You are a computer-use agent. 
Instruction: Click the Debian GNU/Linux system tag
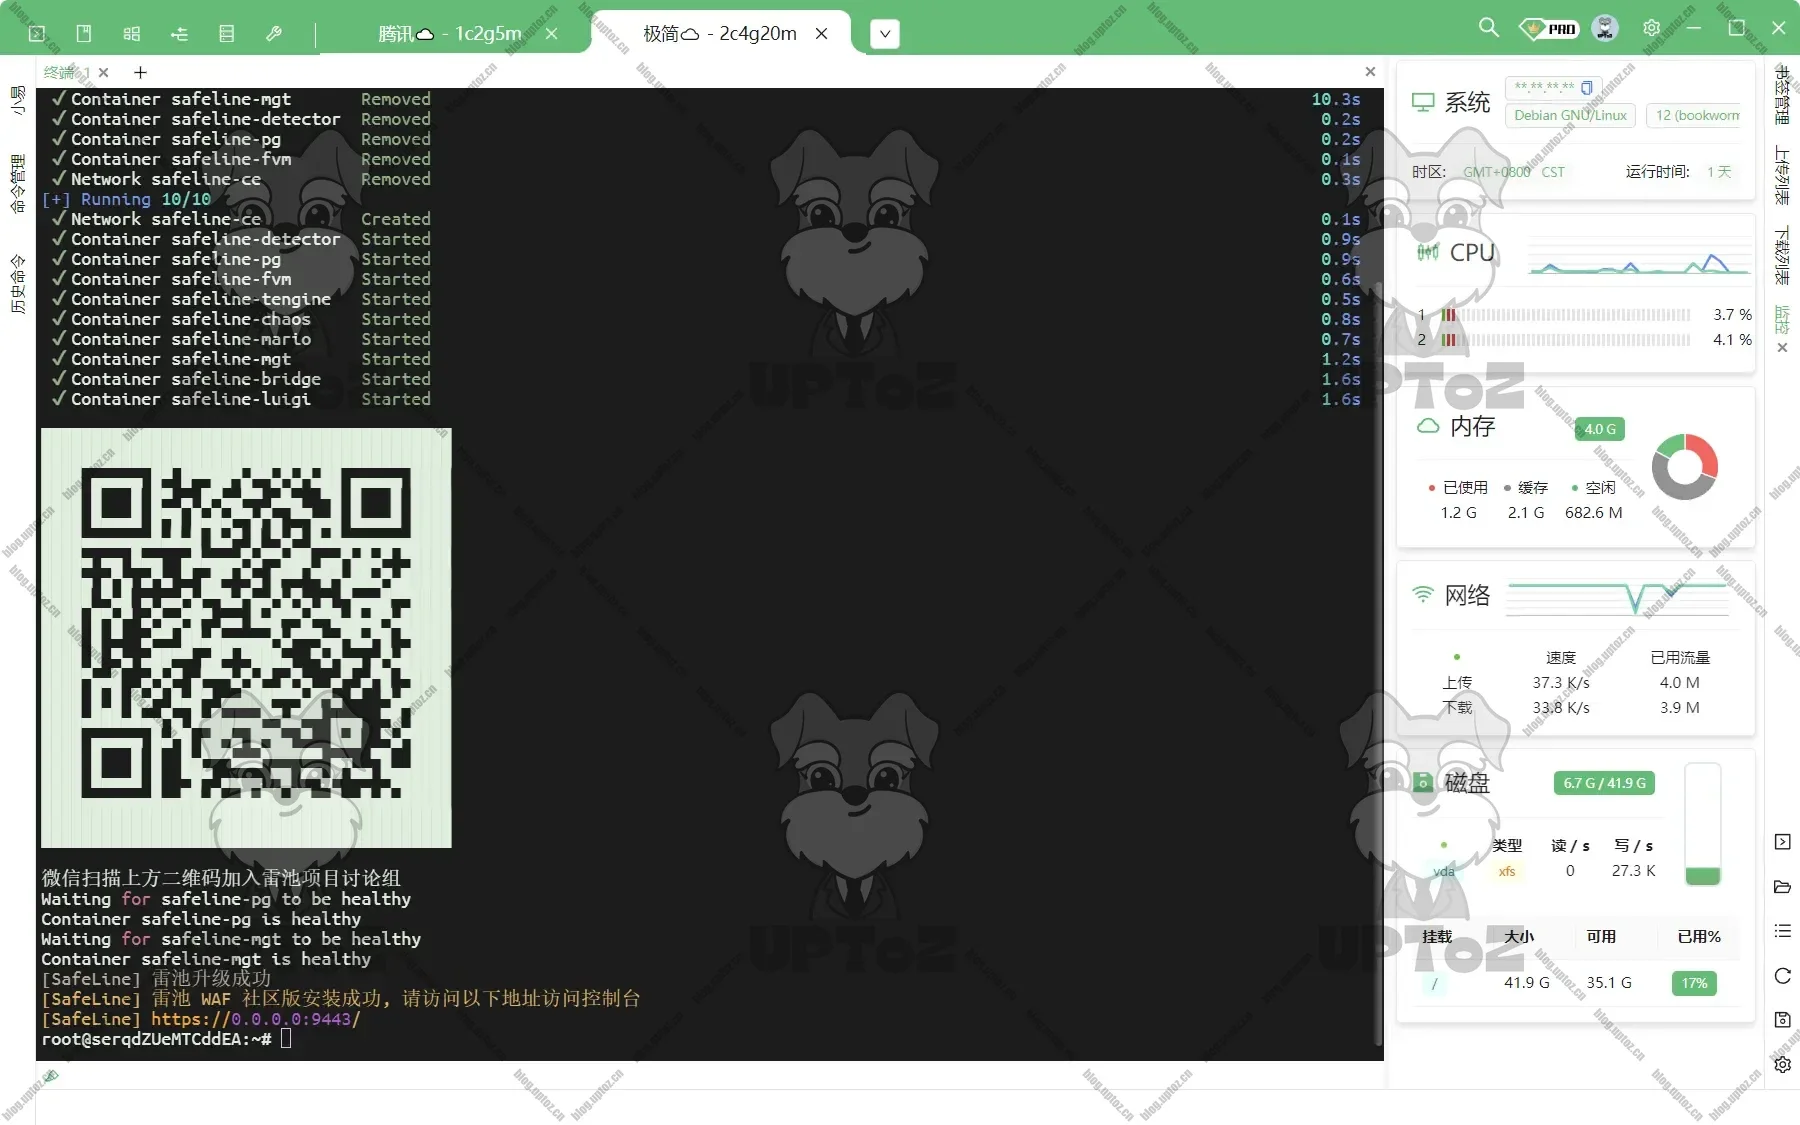point(1570,115)
